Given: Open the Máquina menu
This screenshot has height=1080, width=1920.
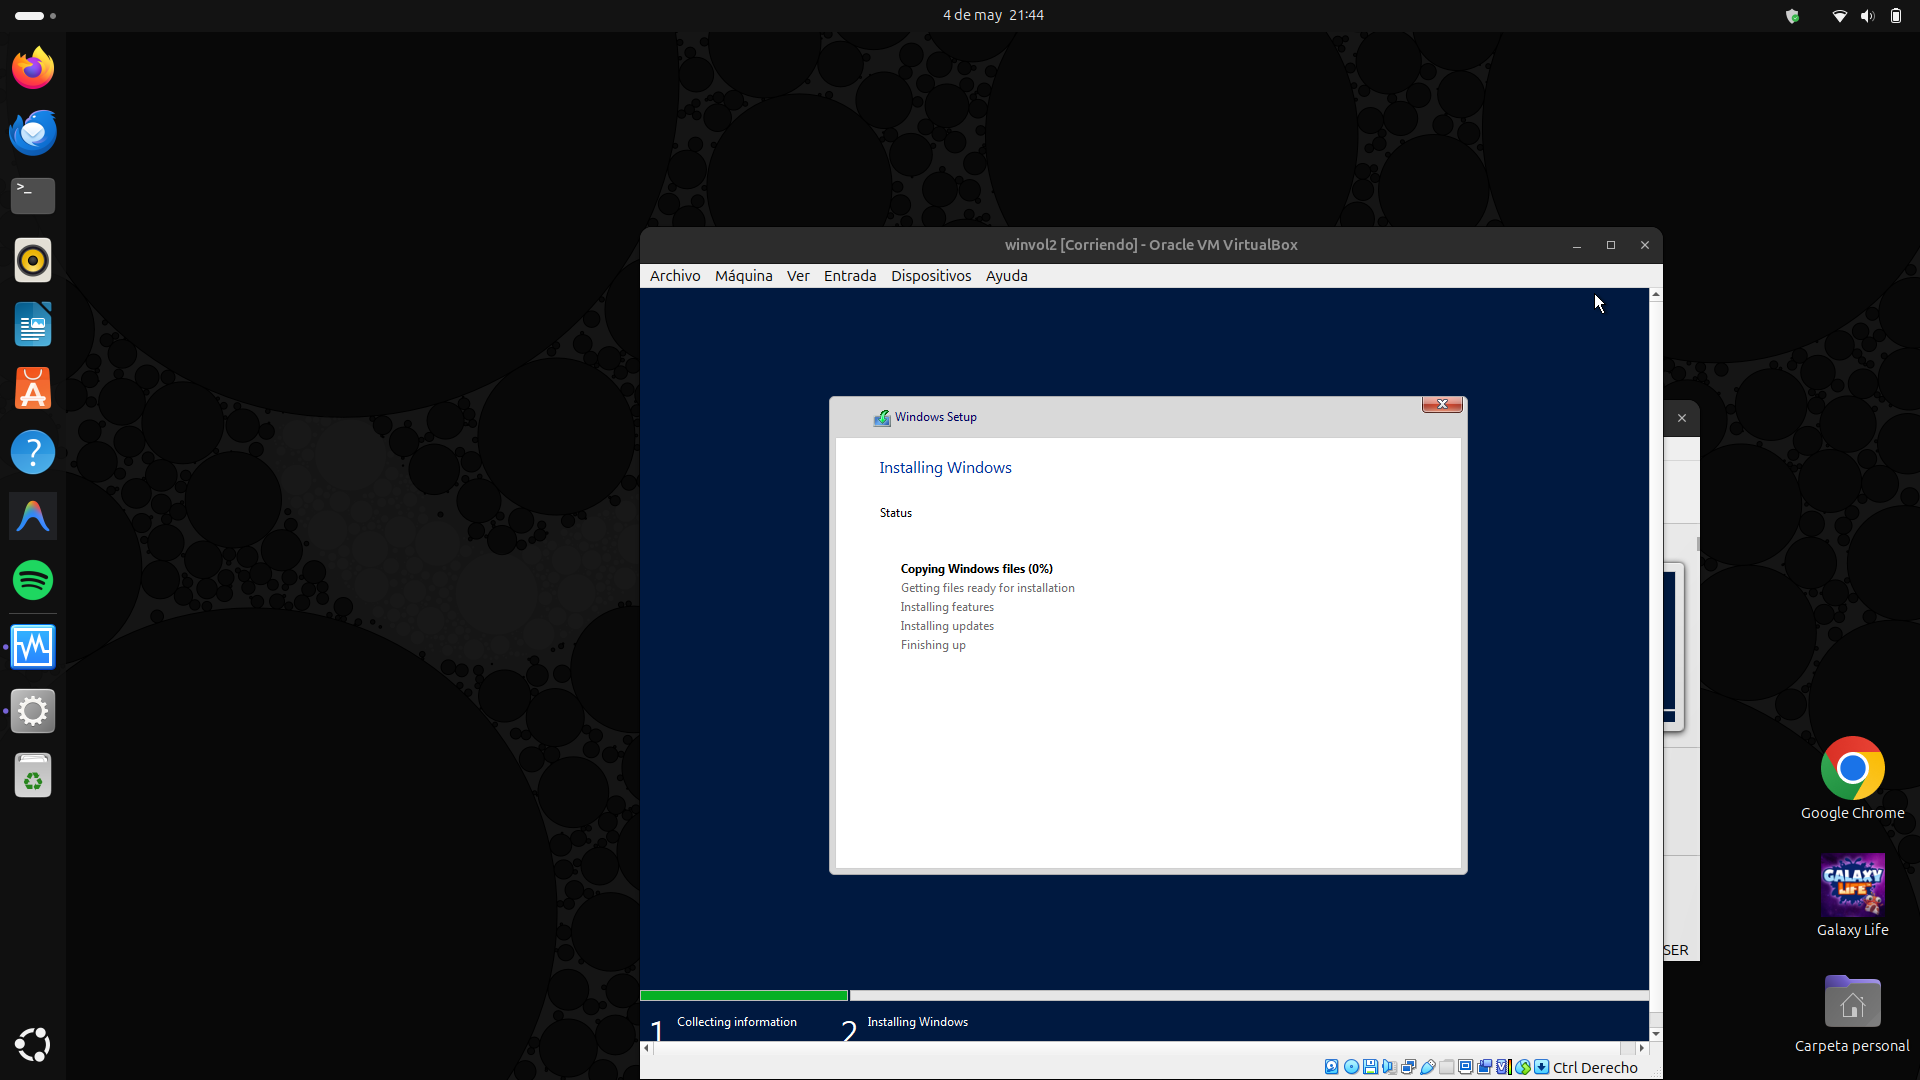Looking at the screenshot, I should coord(743,276).
